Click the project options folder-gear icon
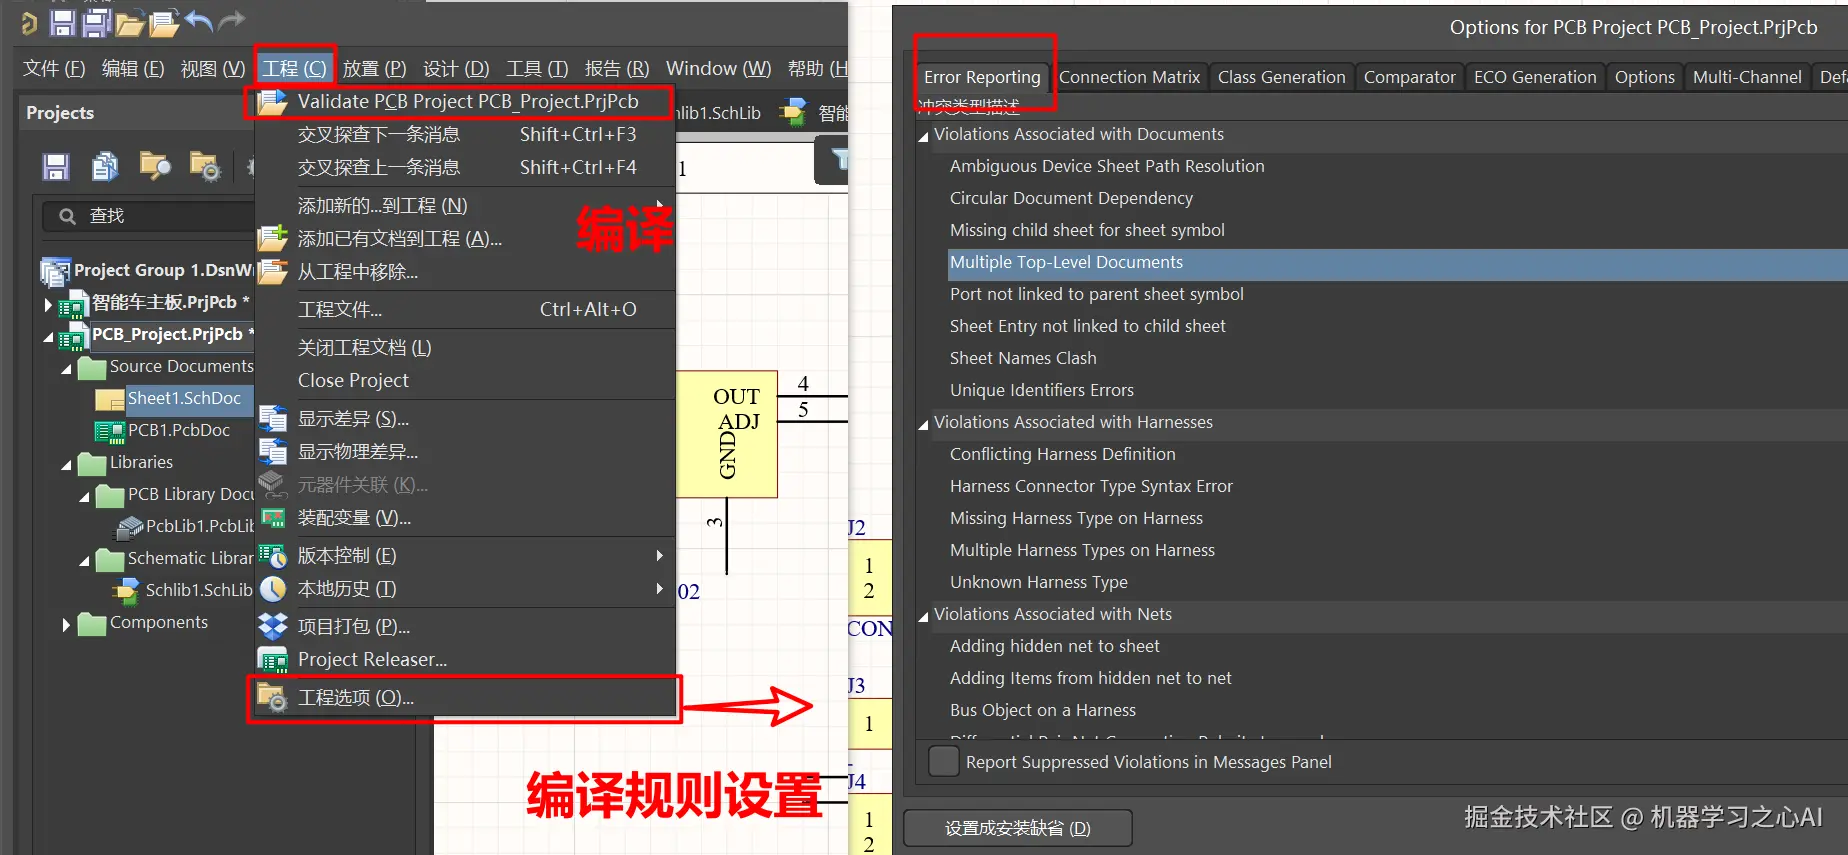The image size is (1848, 855). 273,697
